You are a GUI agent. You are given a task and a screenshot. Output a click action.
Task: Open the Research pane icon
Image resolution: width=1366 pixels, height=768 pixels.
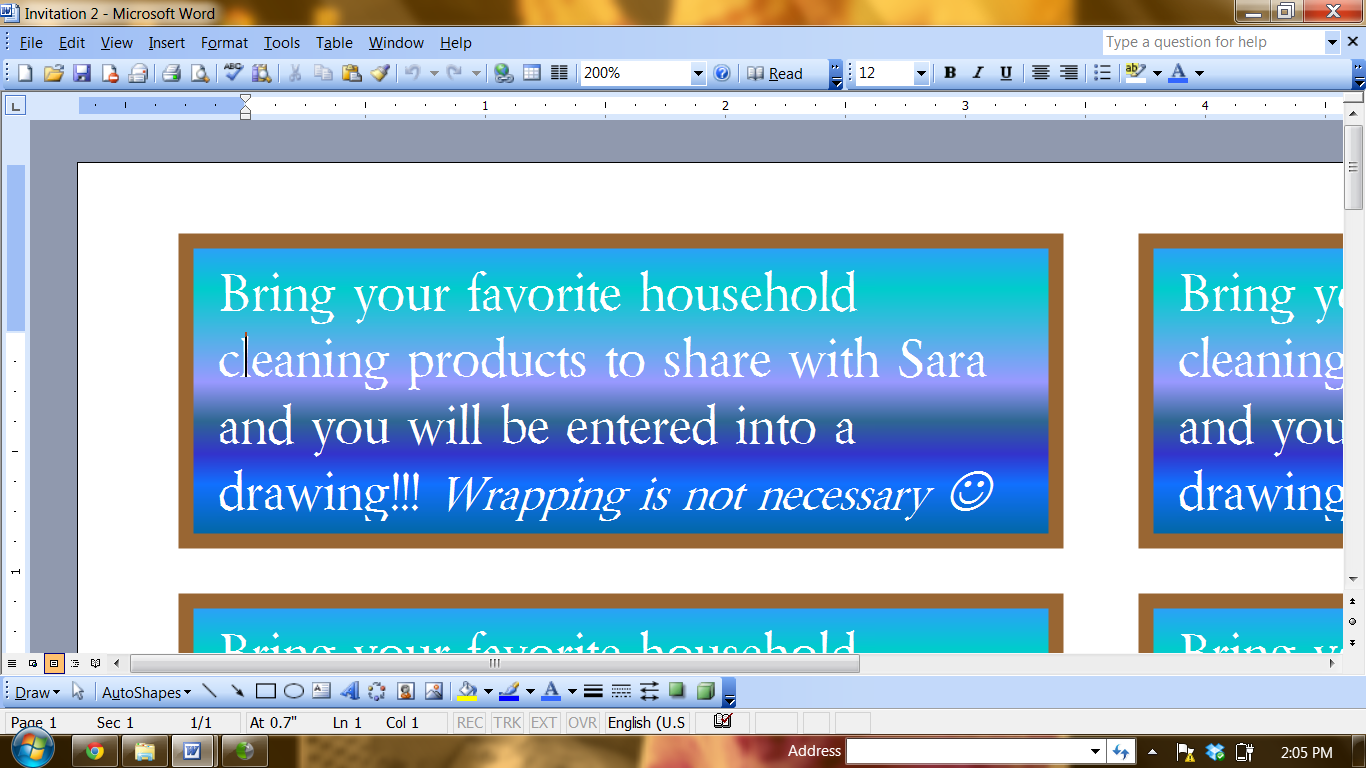click(x=262, y=73)
